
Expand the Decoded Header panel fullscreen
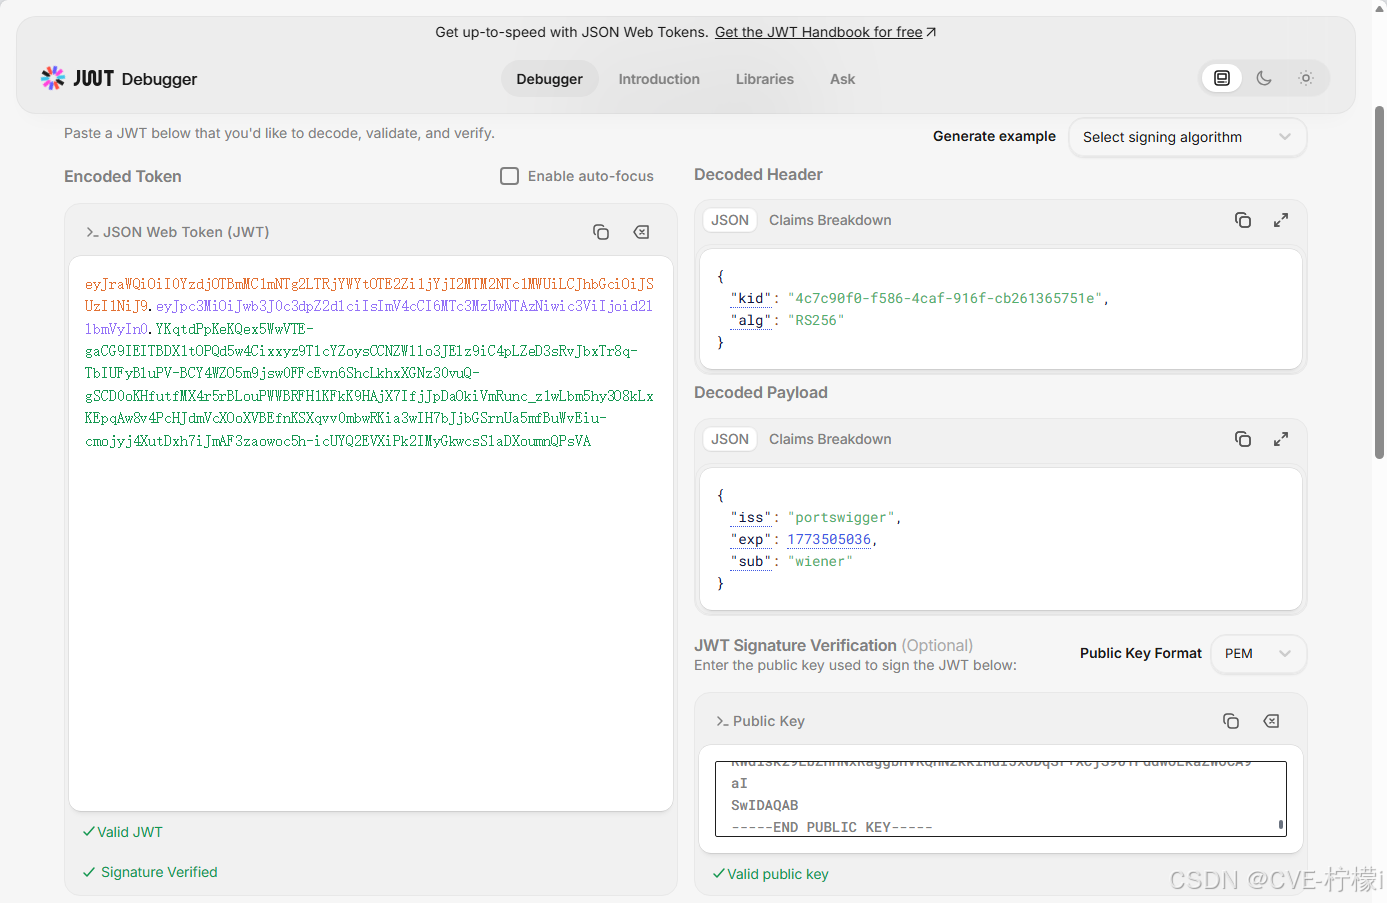click(1281, 220)
